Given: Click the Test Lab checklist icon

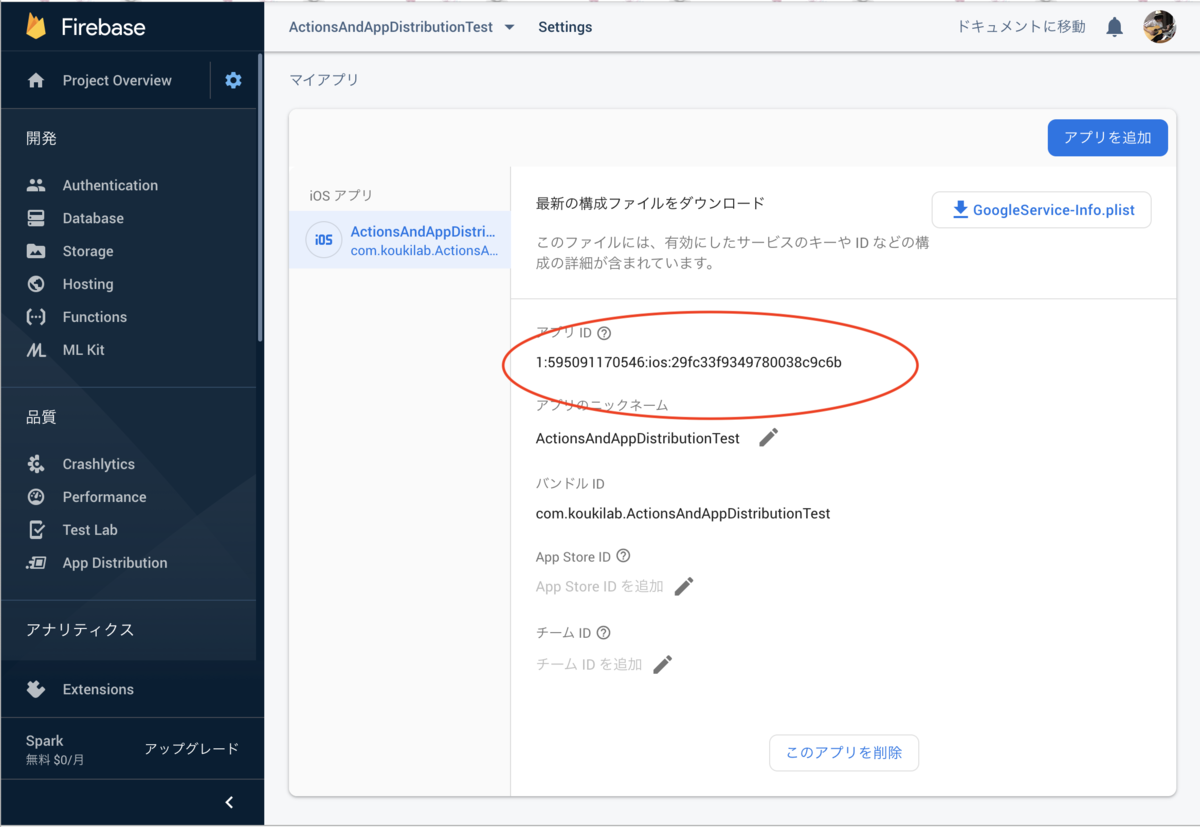Looking at the screenshot, I should point(36,530).
